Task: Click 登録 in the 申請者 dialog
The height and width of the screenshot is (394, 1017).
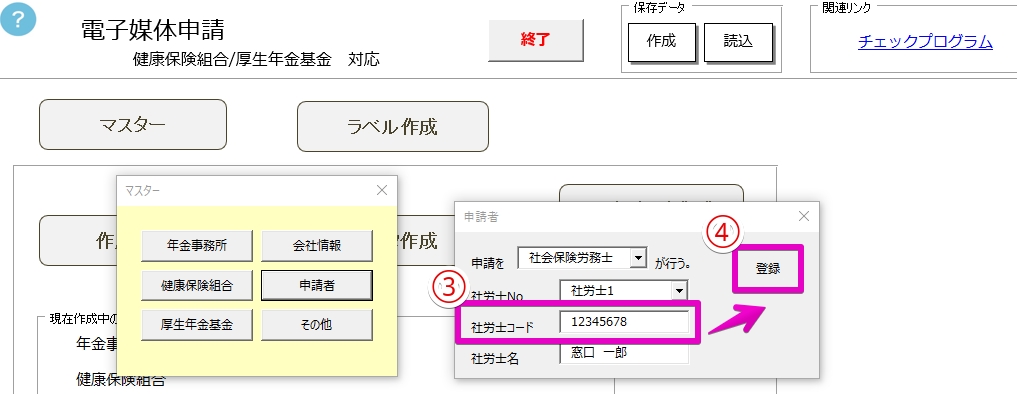Action: (768, 269)
